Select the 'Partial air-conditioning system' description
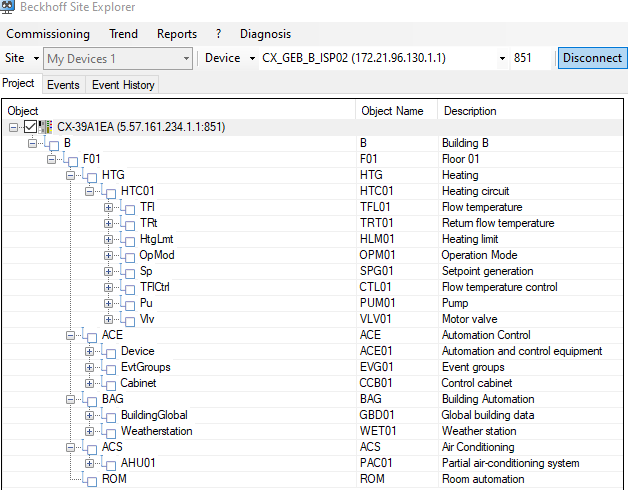 (510, 463)
